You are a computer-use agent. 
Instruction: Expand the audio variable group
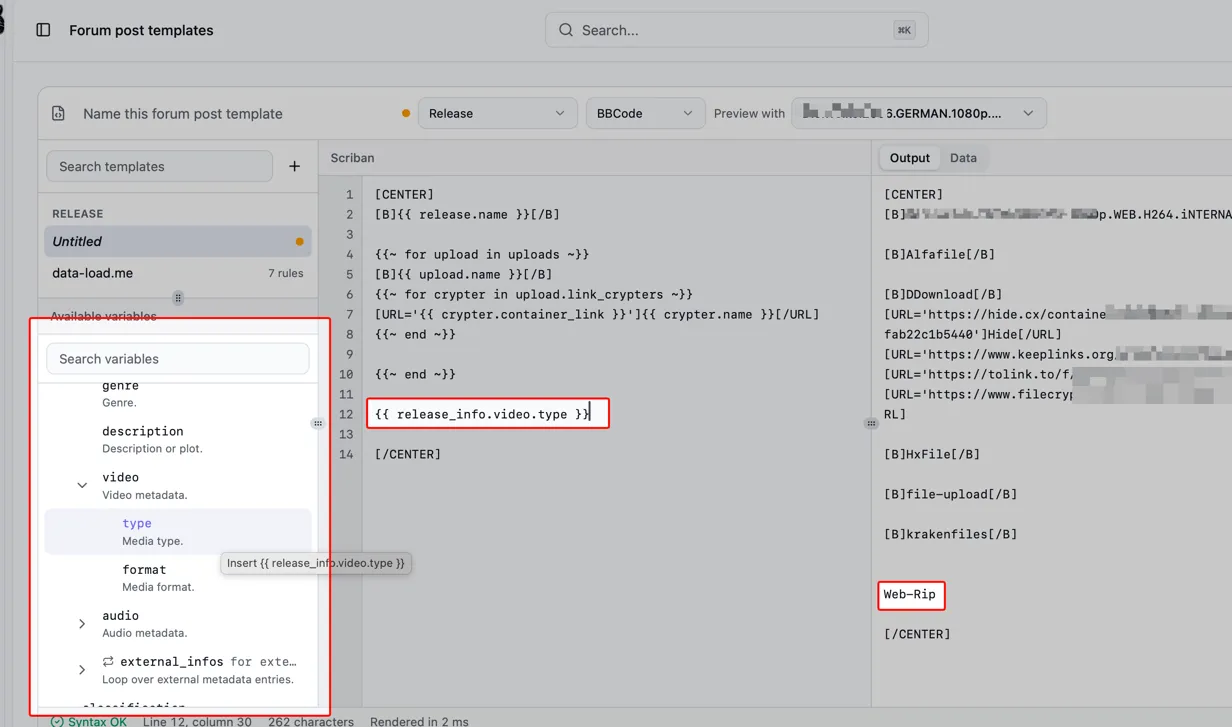click(83, 624)
